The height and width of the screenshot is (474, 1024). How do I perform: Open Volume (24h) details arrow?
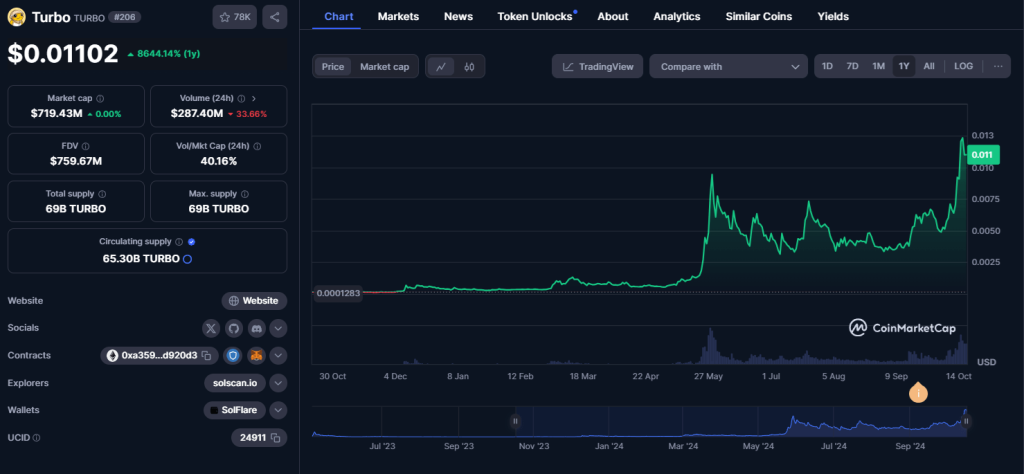pyautogui.click(x=253, y=99)
